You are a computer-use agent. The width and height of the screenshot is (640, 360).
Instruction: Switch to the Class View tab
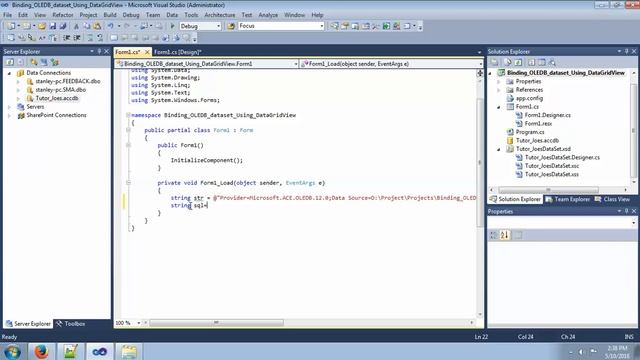pyautogui.click(x=612, y=199)
